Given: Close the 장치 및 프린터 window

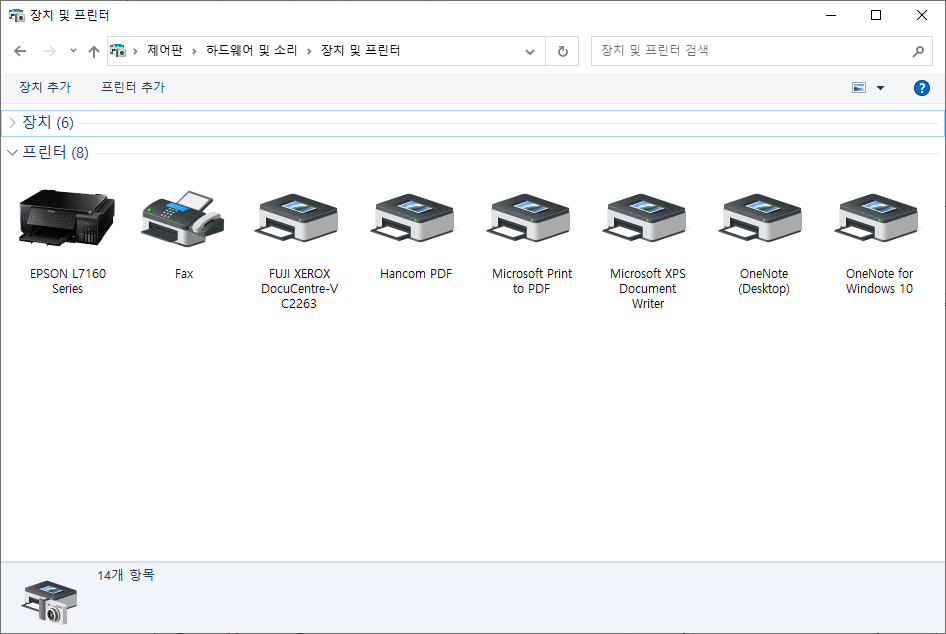Looking at the screenshot, I should 922,15.
